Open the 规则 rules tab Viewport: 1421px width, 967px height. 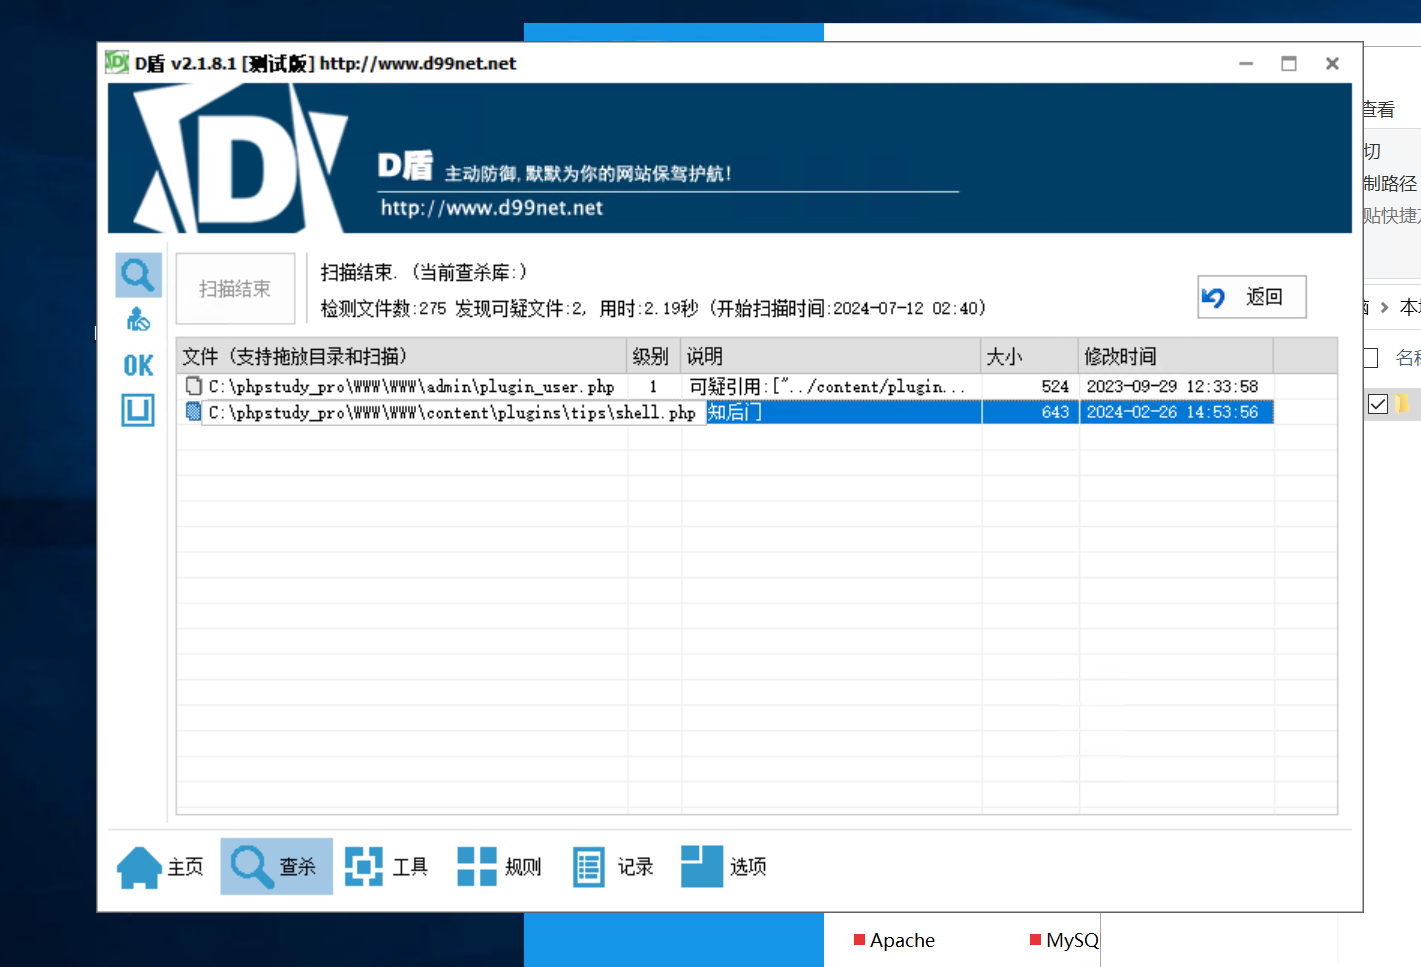(x=499, y=866)
